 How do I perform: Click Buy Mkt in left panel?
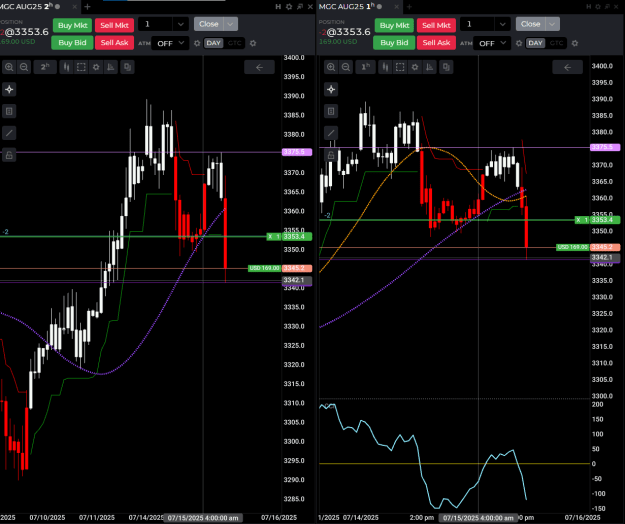pyautogui.click(x=73, y=25)
